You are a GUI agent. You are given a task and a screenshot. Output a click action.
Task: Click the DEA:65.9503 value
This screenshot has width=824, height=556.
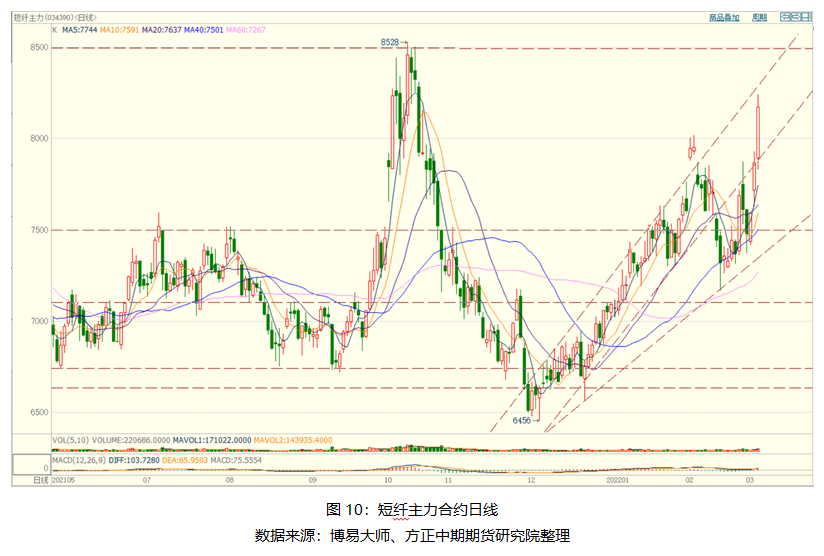pos(186,460)
